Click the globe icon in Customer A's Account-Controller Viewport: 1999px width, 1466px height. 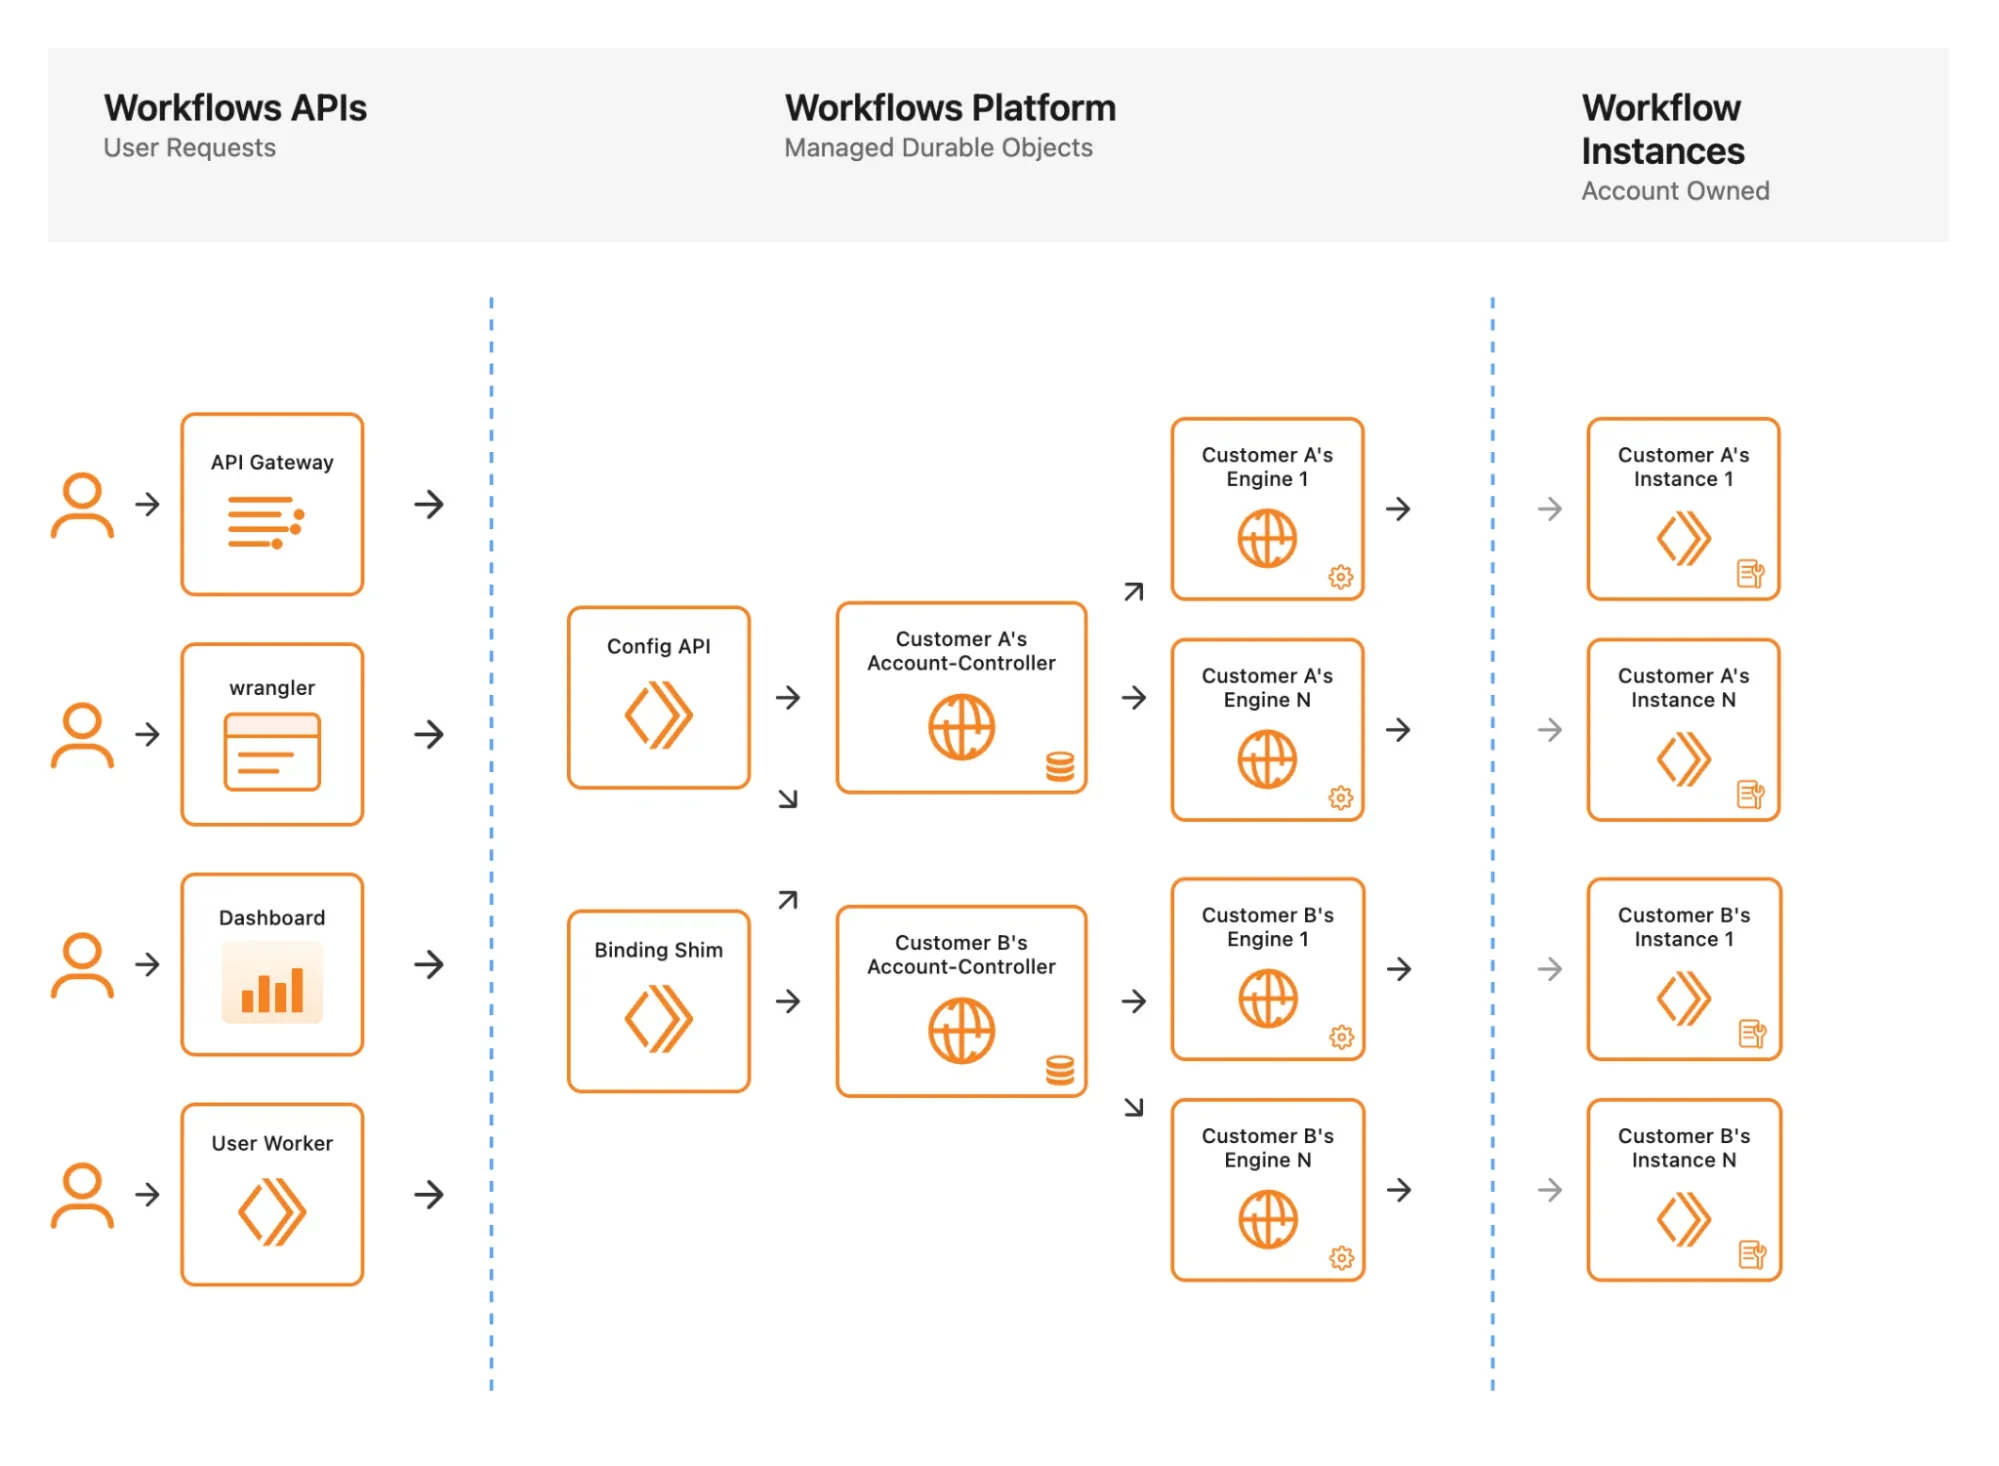pyautogui.click(x=960, y=727)
